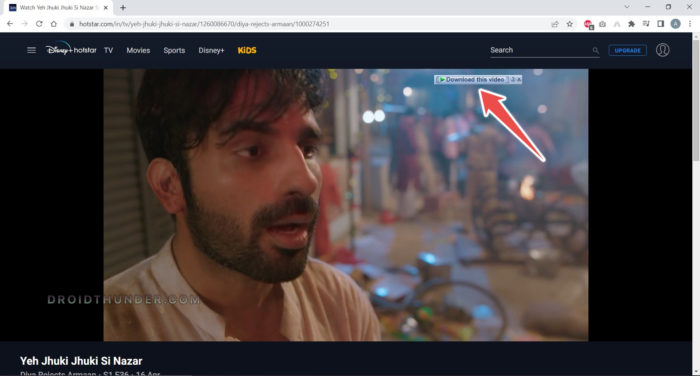Share this page from the address bar
This screenshot has width=700, height=376.
(x=555, y=24)
